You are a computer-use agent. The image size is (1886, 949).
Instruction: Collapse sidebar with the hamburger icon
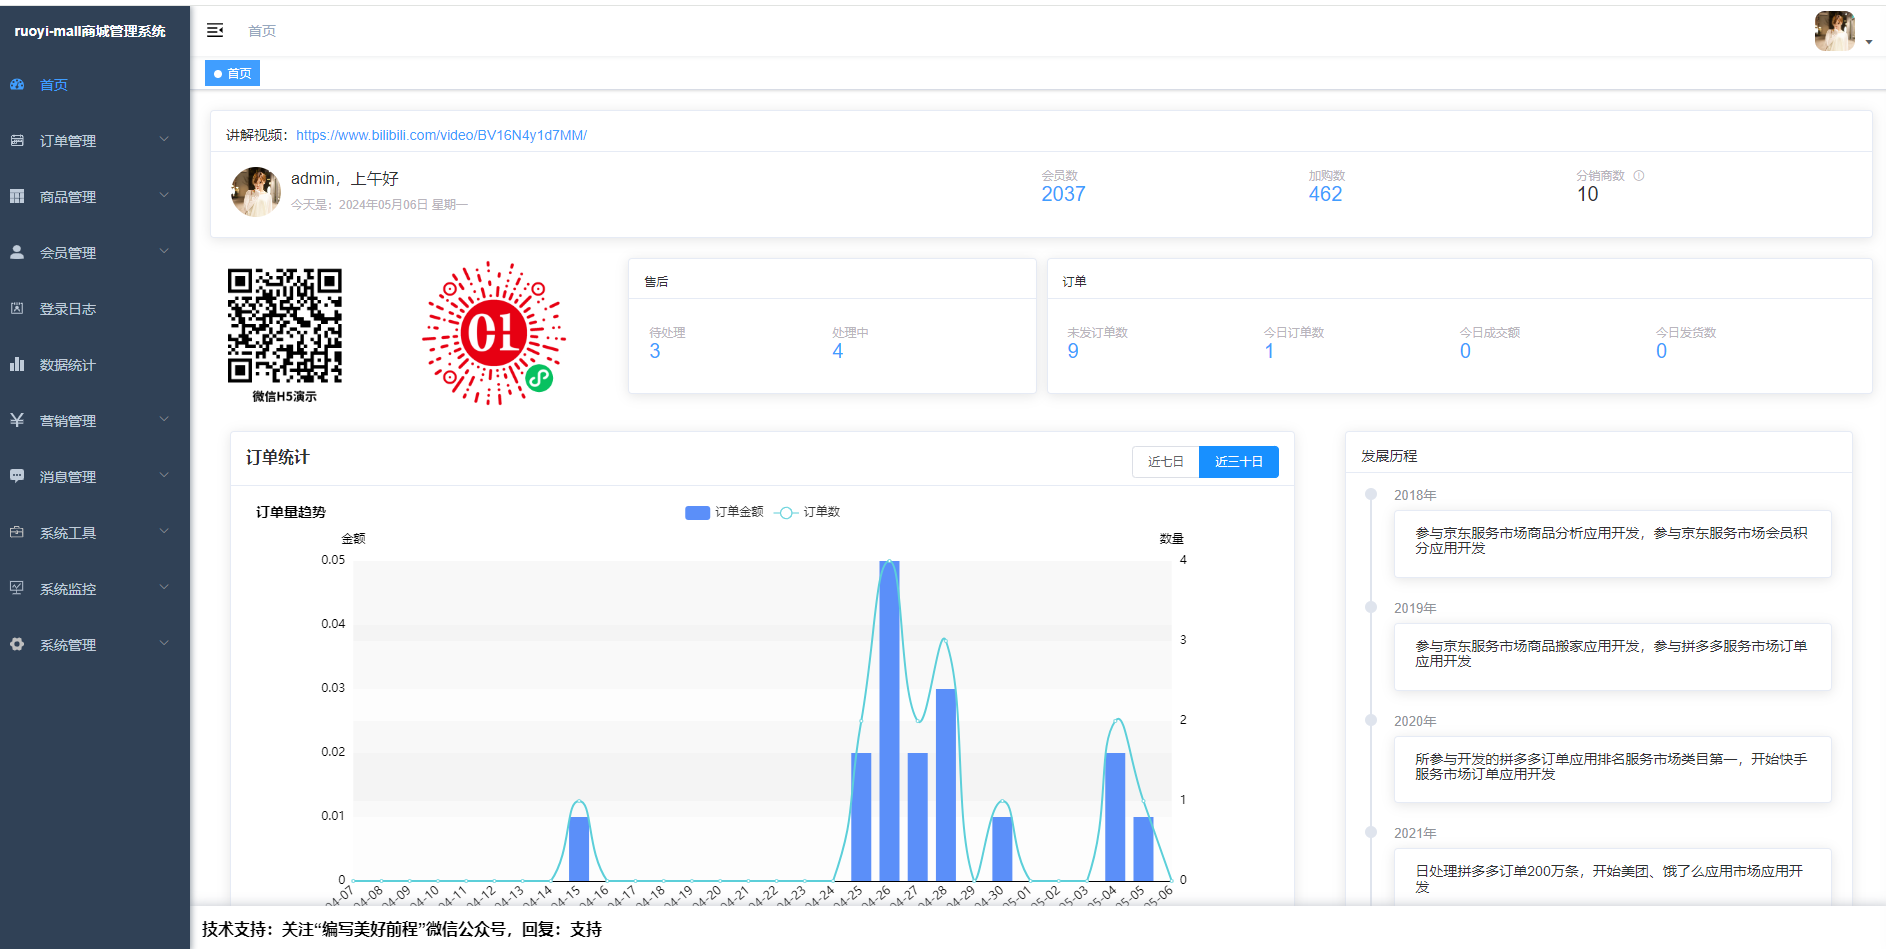pyautogui.click(x=215, y=31)
